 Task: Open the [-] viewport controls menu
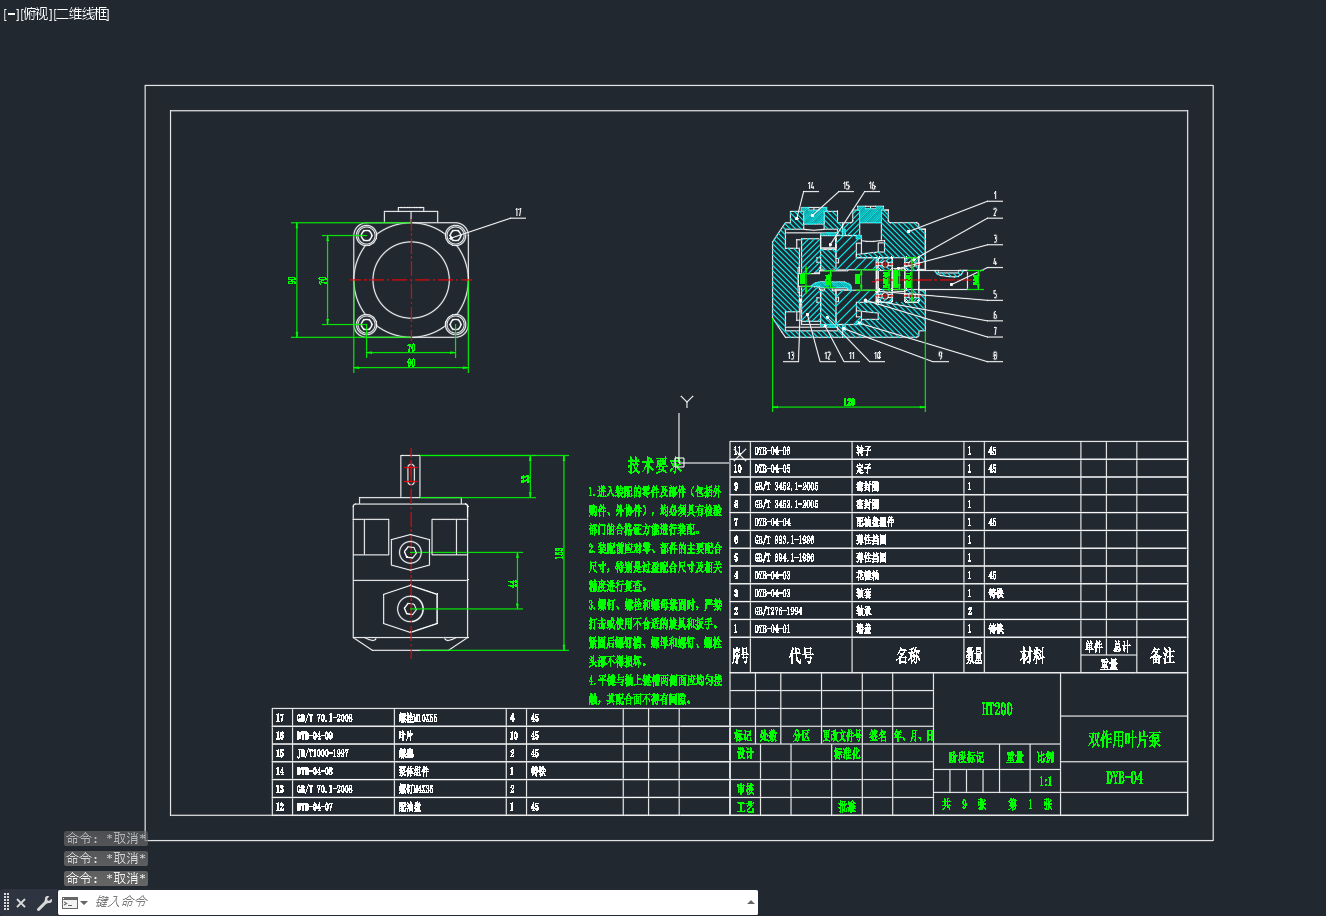pyautogui.click(x=11, y=14)
